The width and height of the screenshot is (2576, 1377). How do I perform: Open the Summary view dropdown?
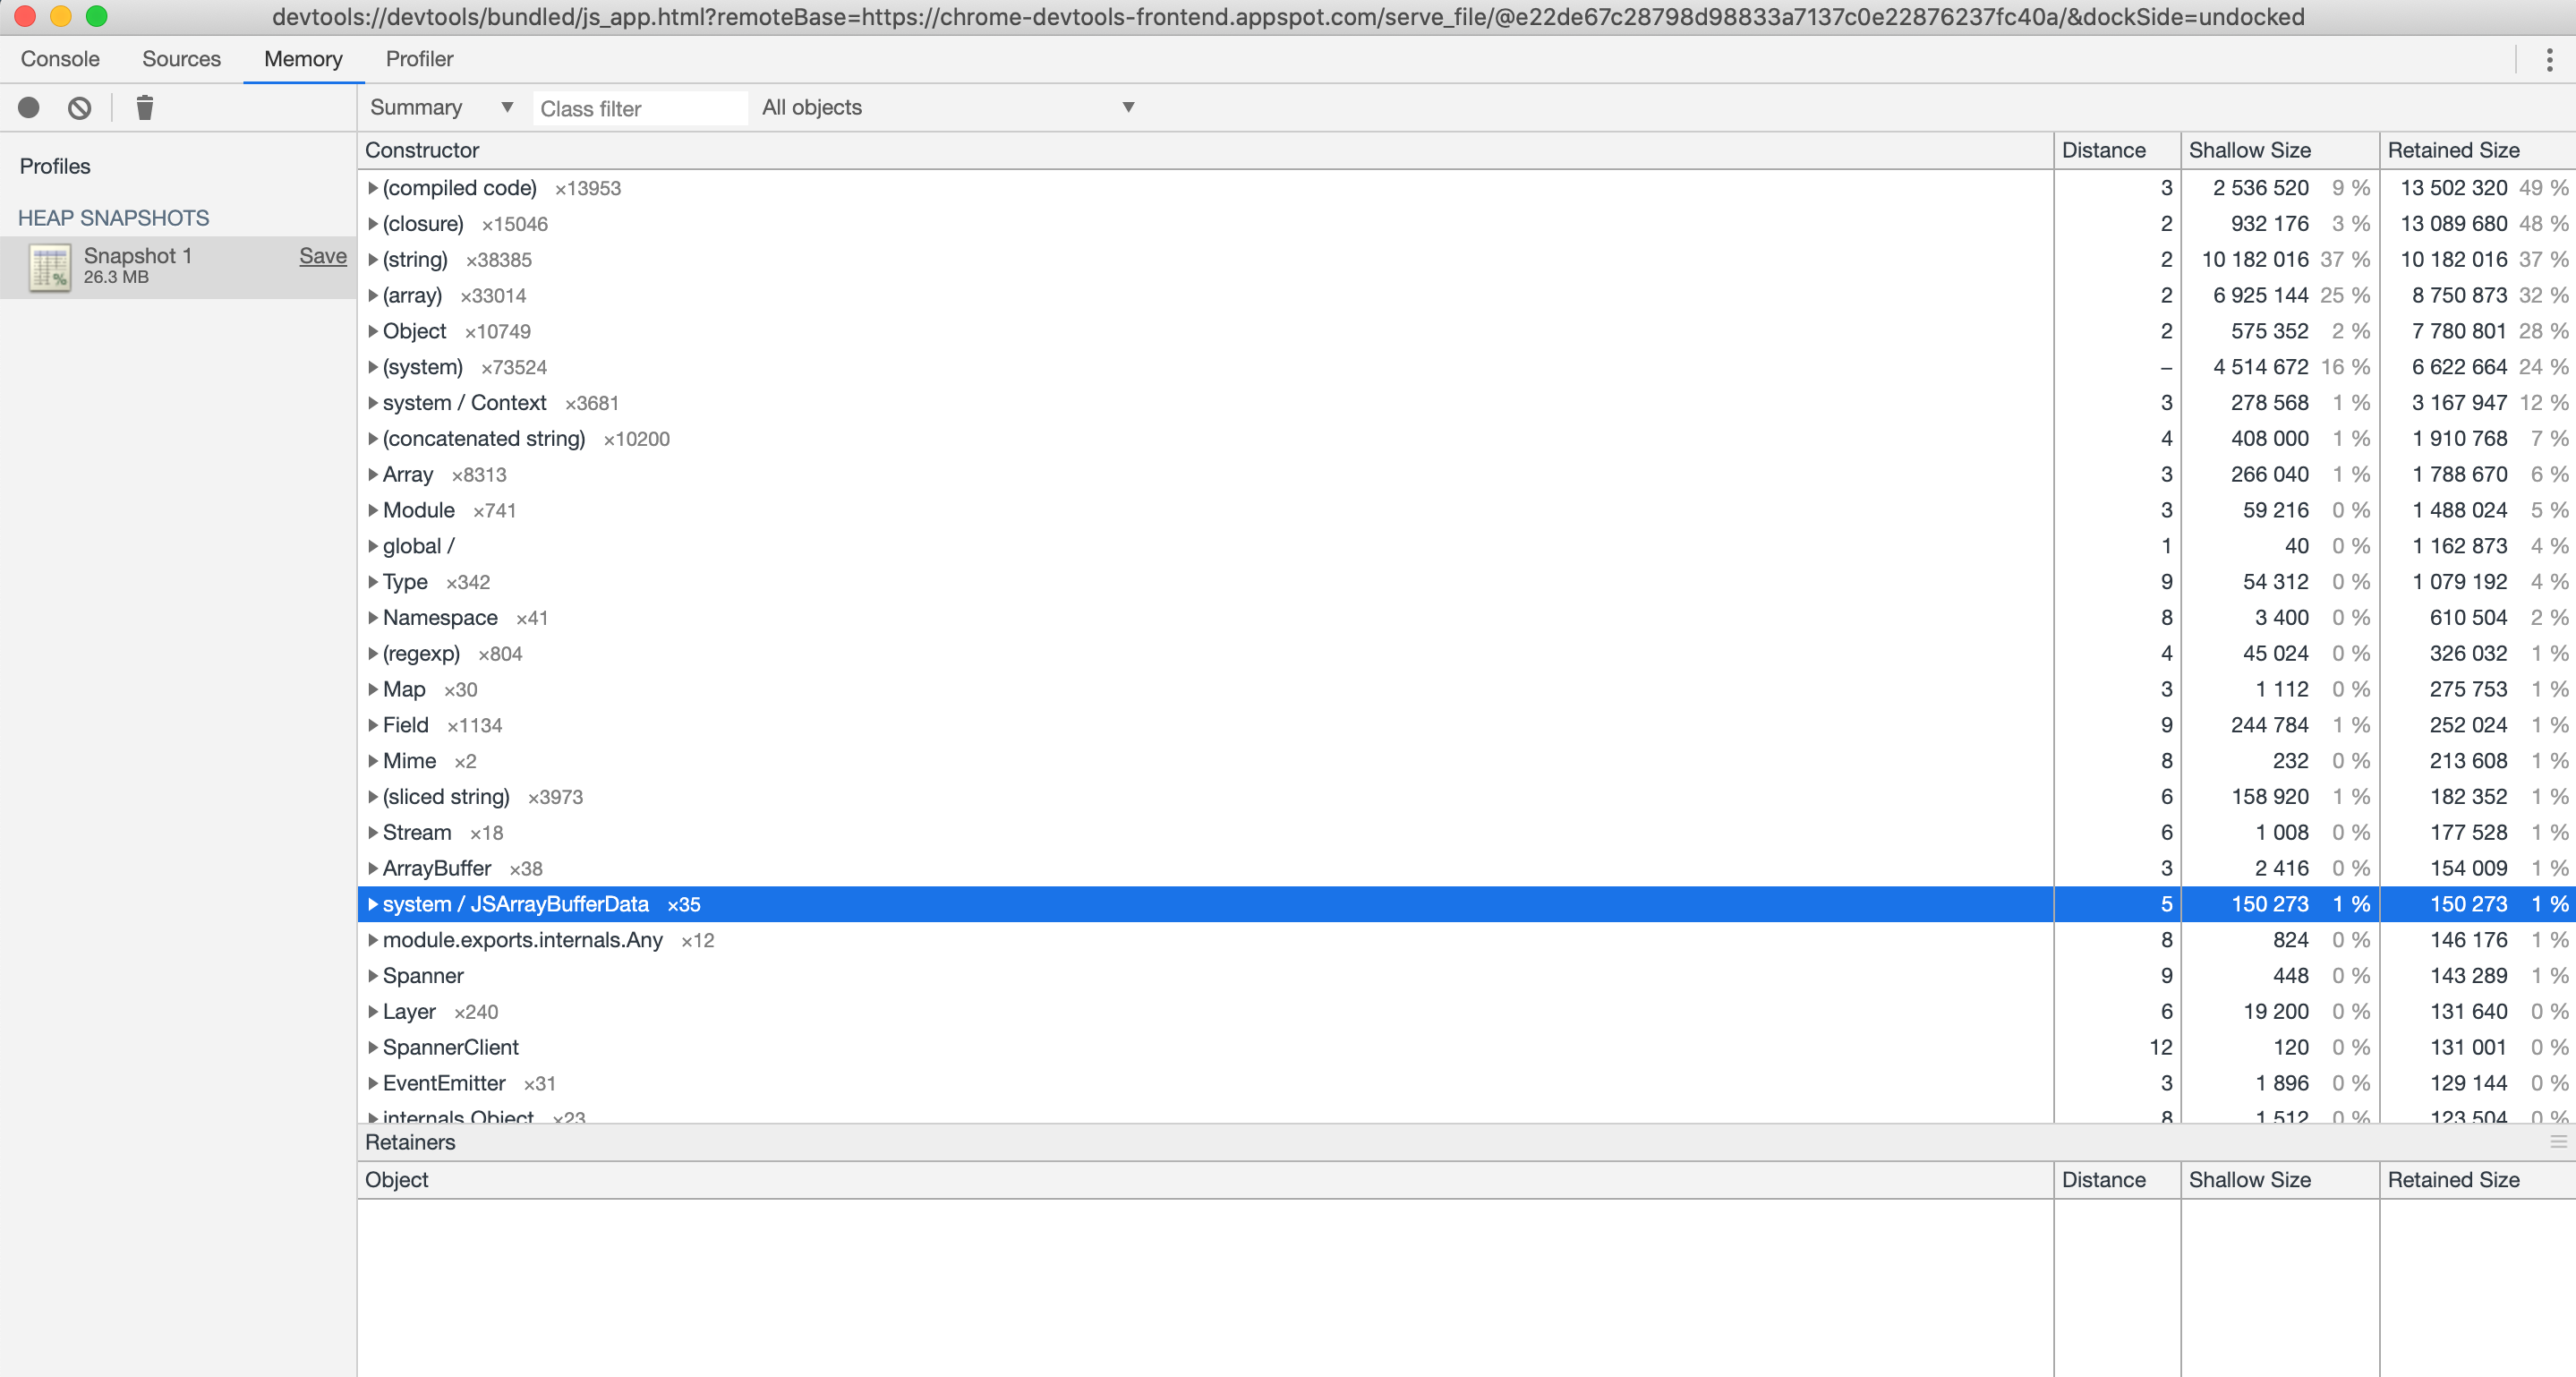[x=440, y=107]
